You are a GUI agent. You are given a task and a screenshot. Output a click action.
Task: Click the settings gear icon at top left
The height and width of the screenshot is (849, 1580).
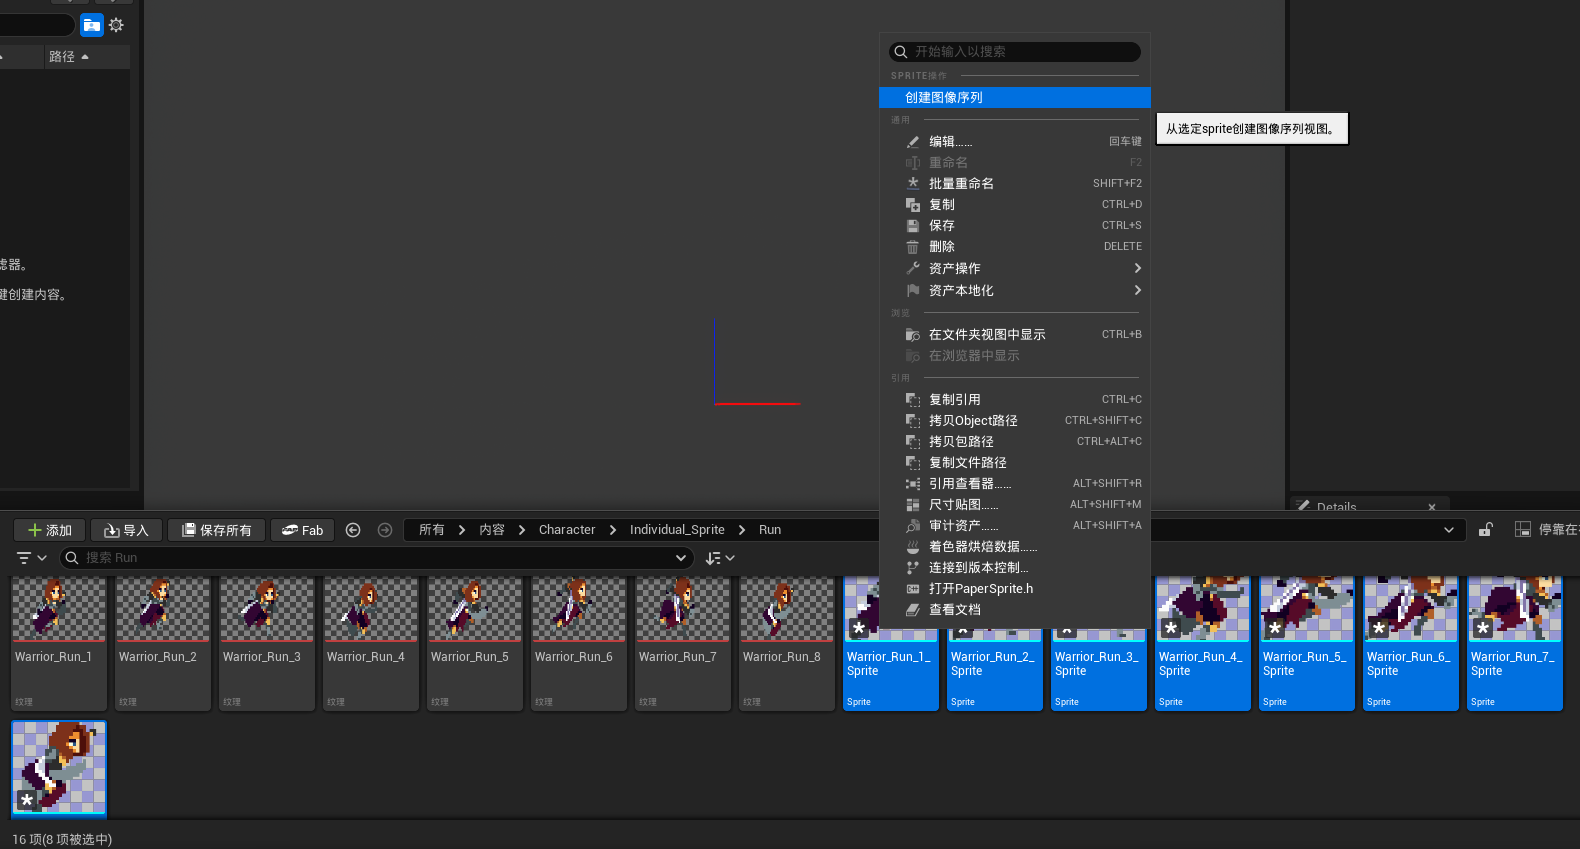click(116, 25)
